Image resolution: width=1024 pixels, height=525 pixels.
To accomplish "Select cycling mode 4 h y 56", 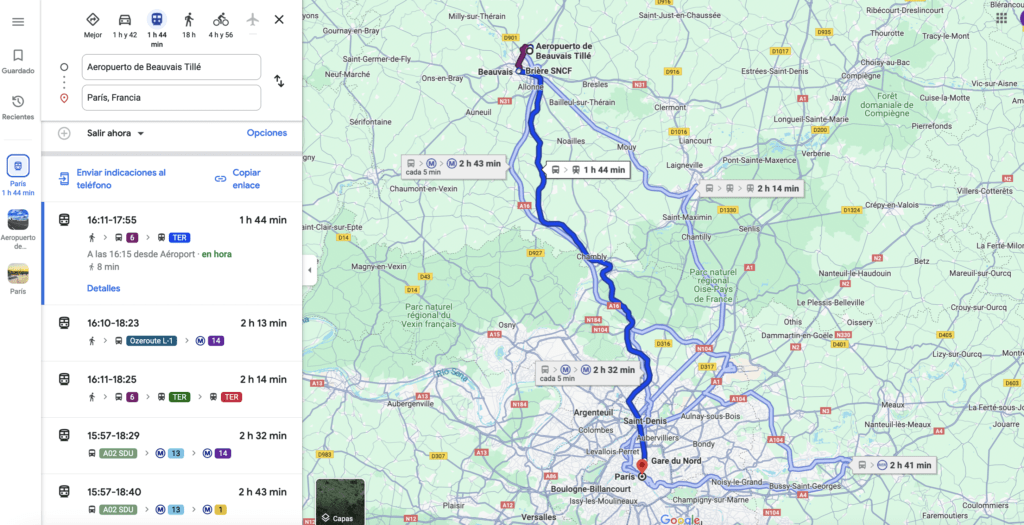I will click(x=221, y=25).
